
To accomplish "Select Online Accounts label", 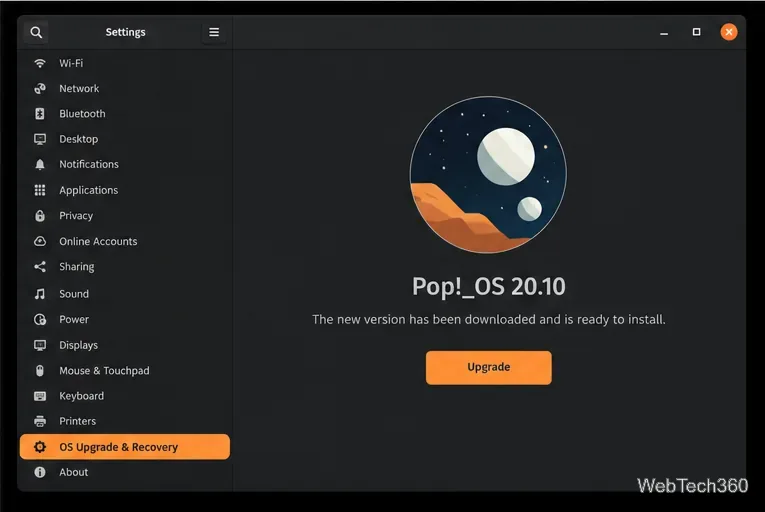I will pyautogui.click(x=98, y=241).
